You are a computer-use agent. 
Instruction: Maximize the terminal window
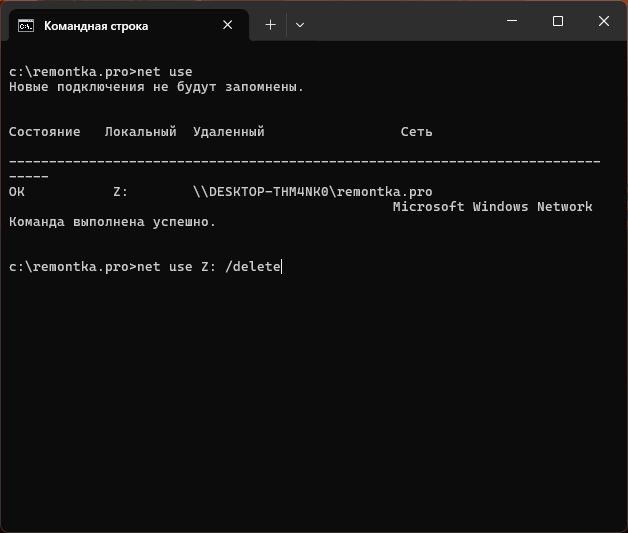[x=558, y=21]
